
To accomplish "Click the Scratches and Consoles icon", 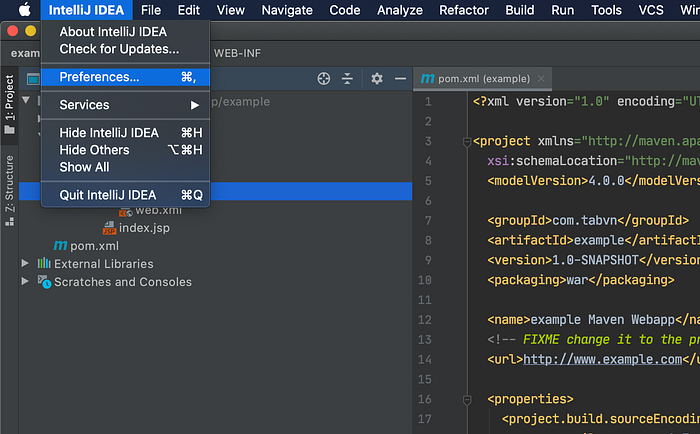I will tap(44, 282).
